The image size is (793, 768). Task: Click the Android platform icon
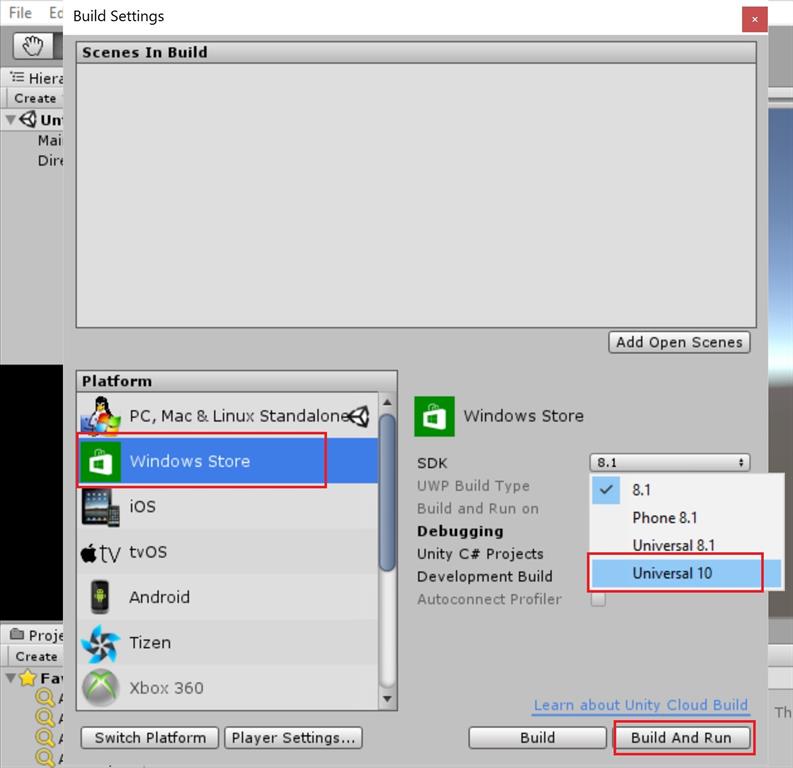(x=100, y=597)
